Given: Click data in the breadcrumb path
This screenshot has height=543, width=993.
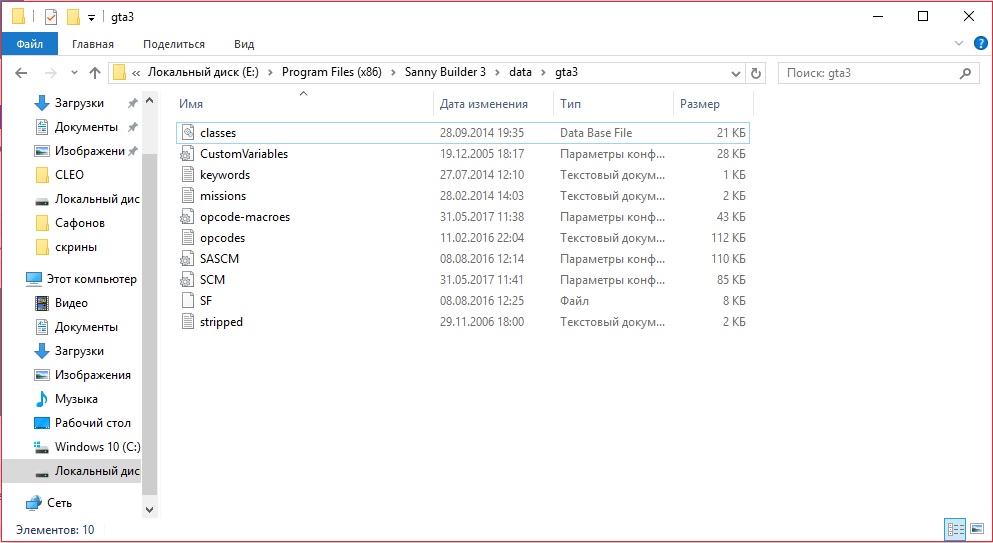Looking at the screenshot, I should pos(520,72).
